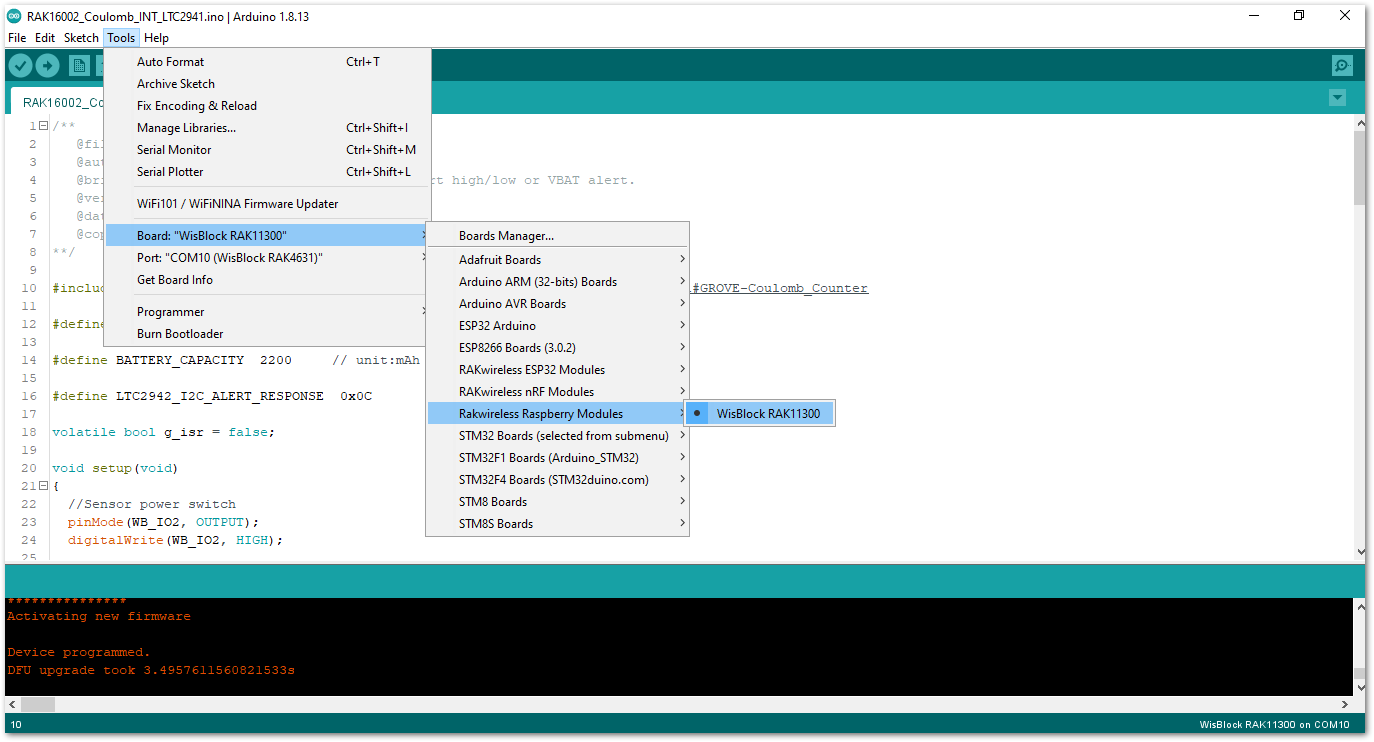Click Get Board Info entry
Screen dimensions: 1374x742
pos(268,280)
